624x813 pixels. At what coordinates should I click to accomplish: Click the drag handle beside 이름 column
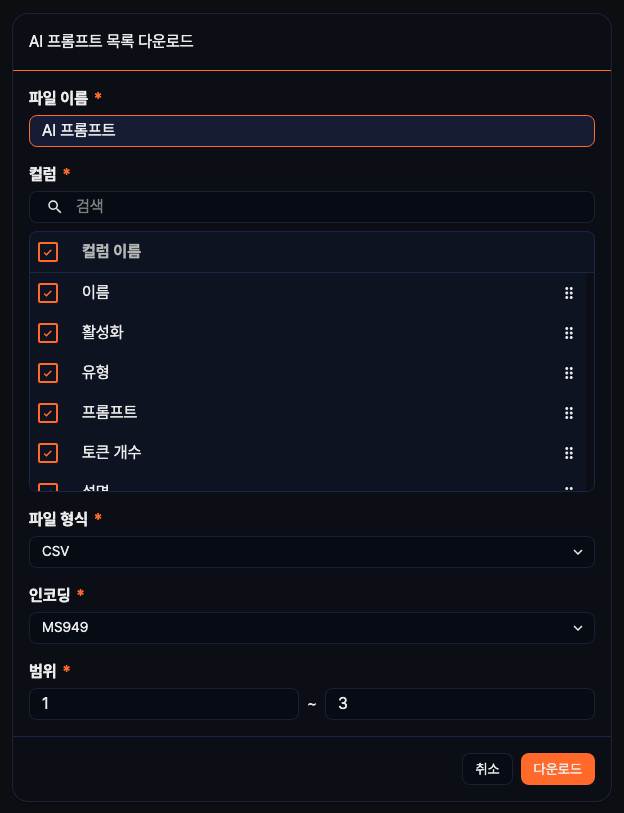click(568, 292)
